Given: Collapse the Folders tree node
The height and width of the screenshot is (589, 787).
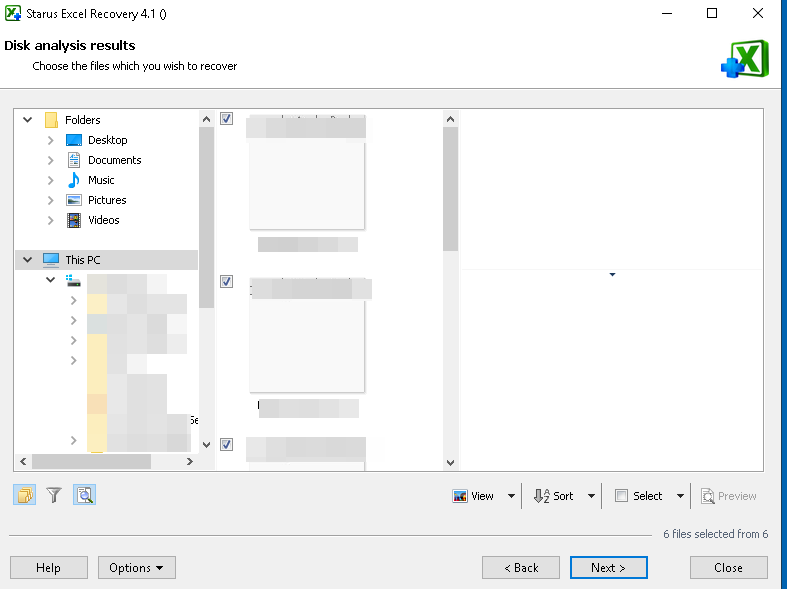Looking at the screenshot, I should 28,120.
